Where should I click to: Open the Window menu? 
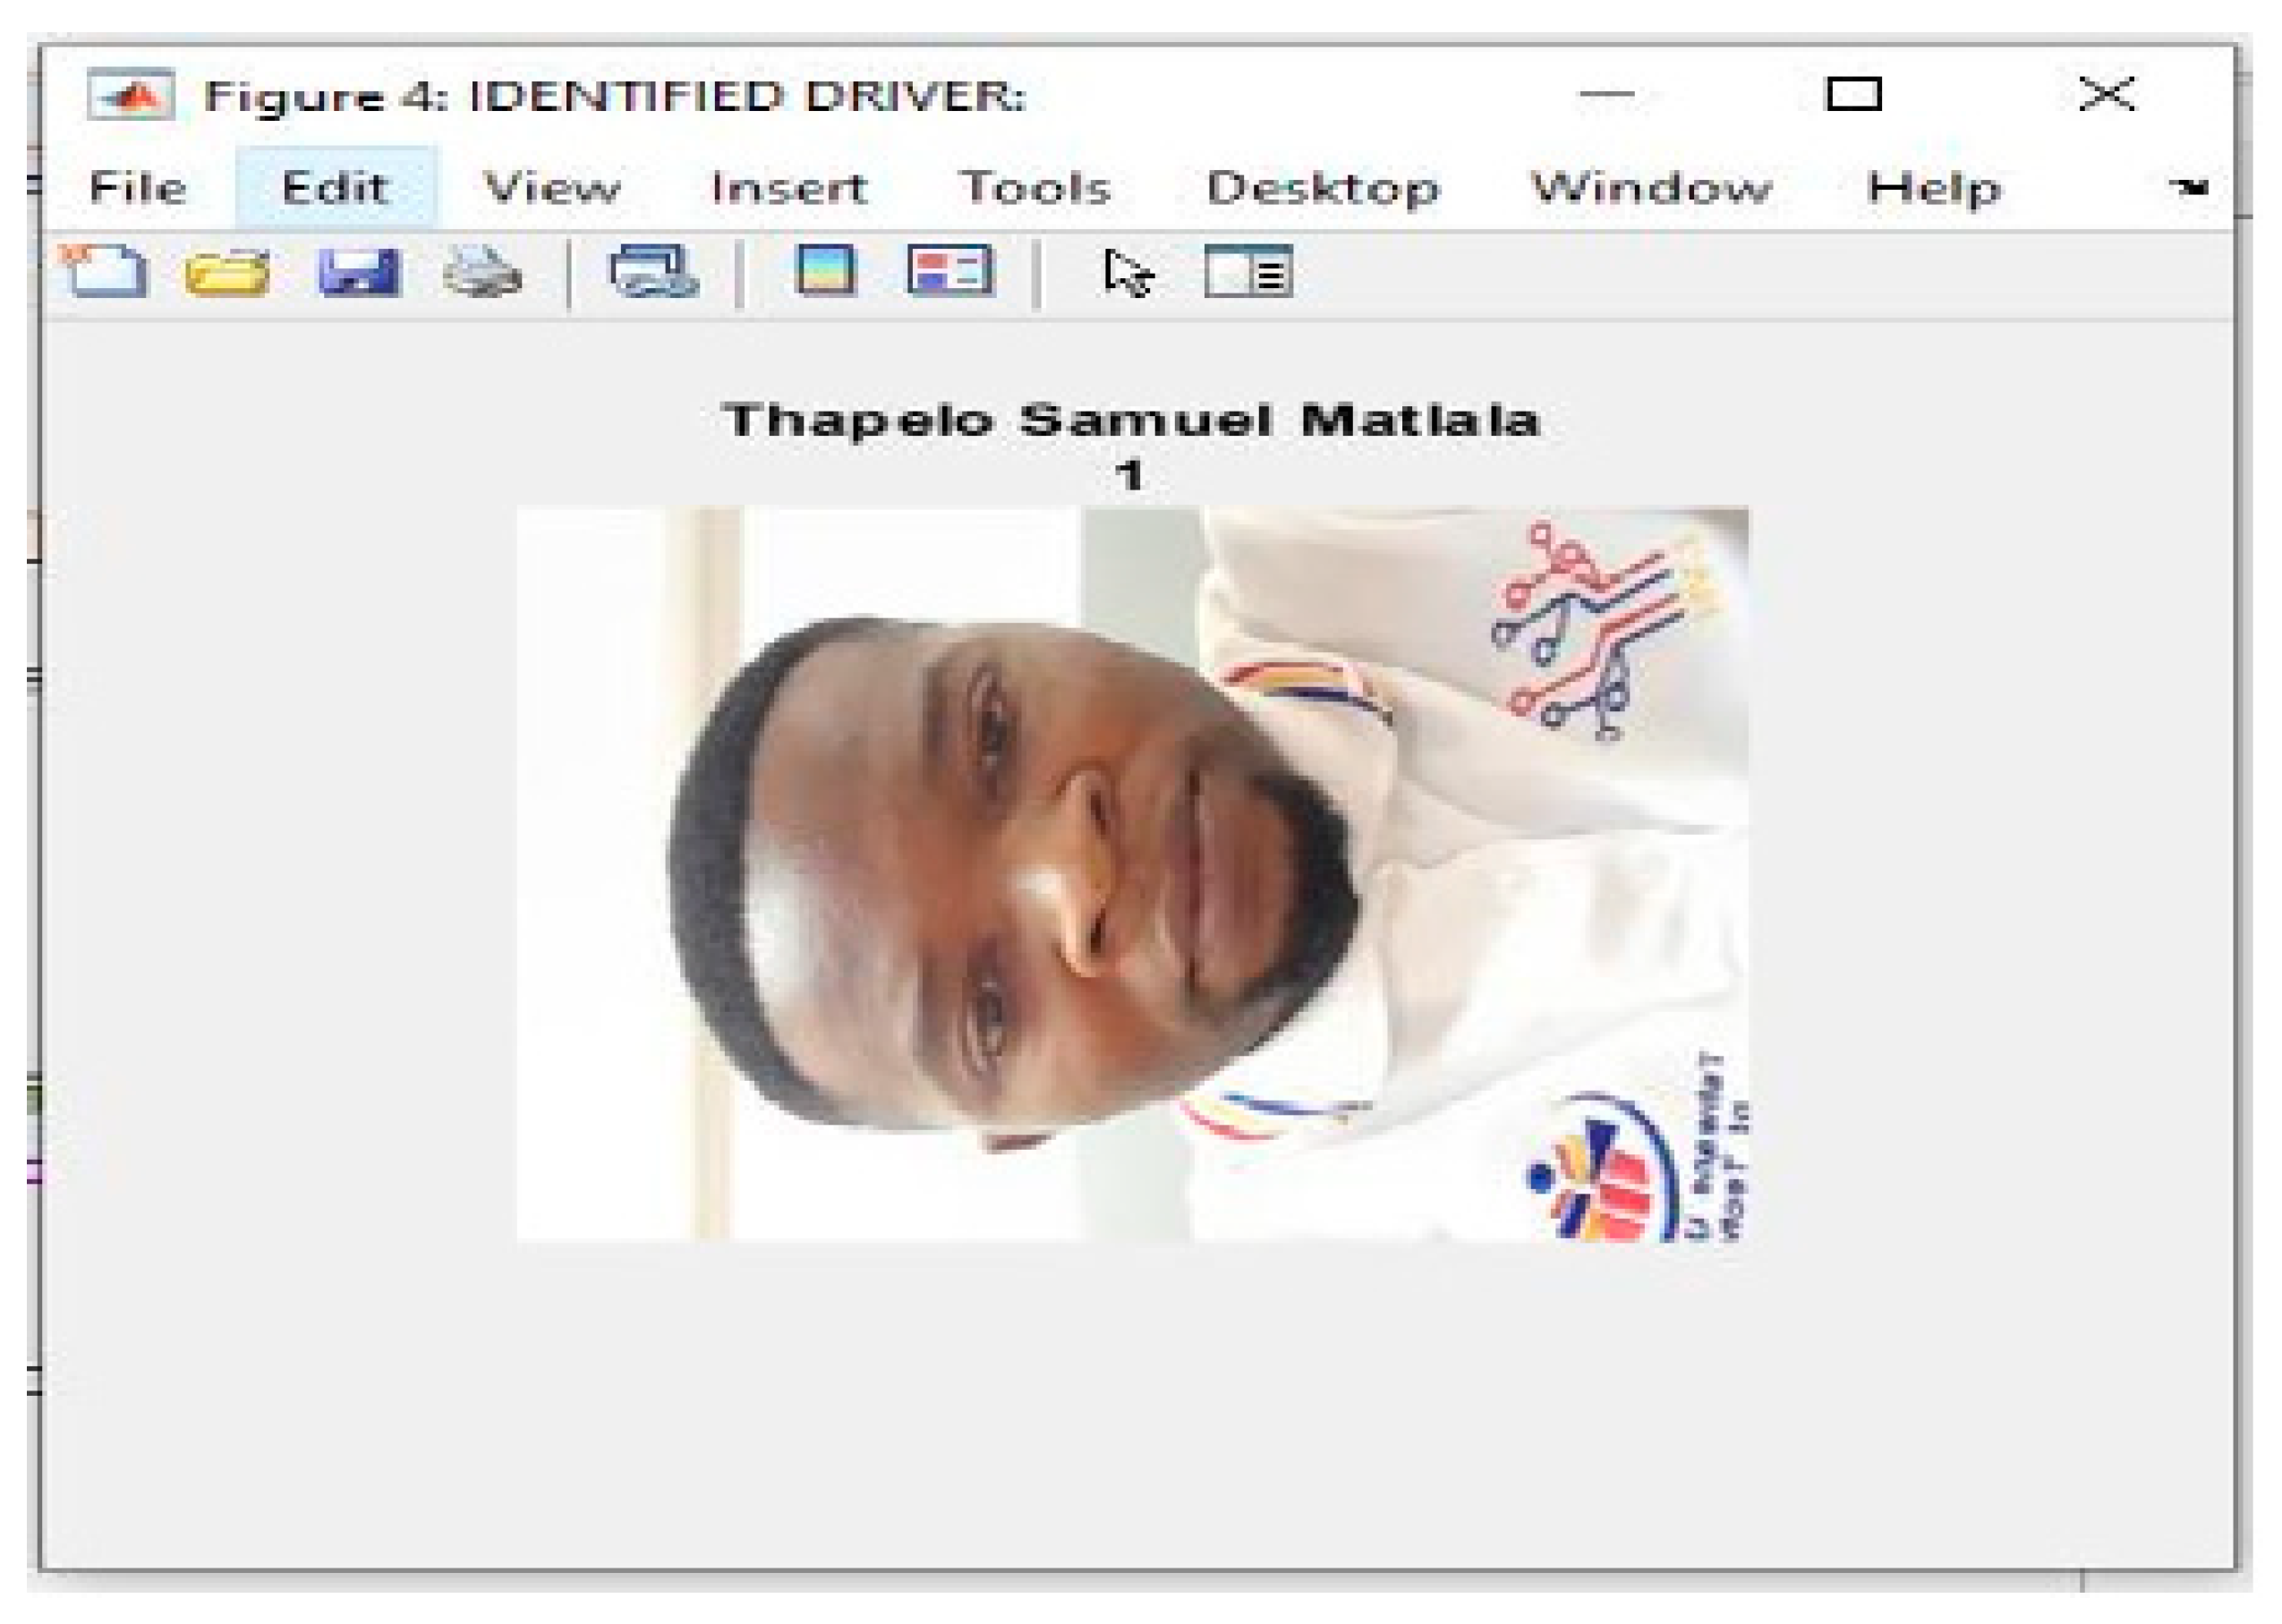tap(1651, 188)
